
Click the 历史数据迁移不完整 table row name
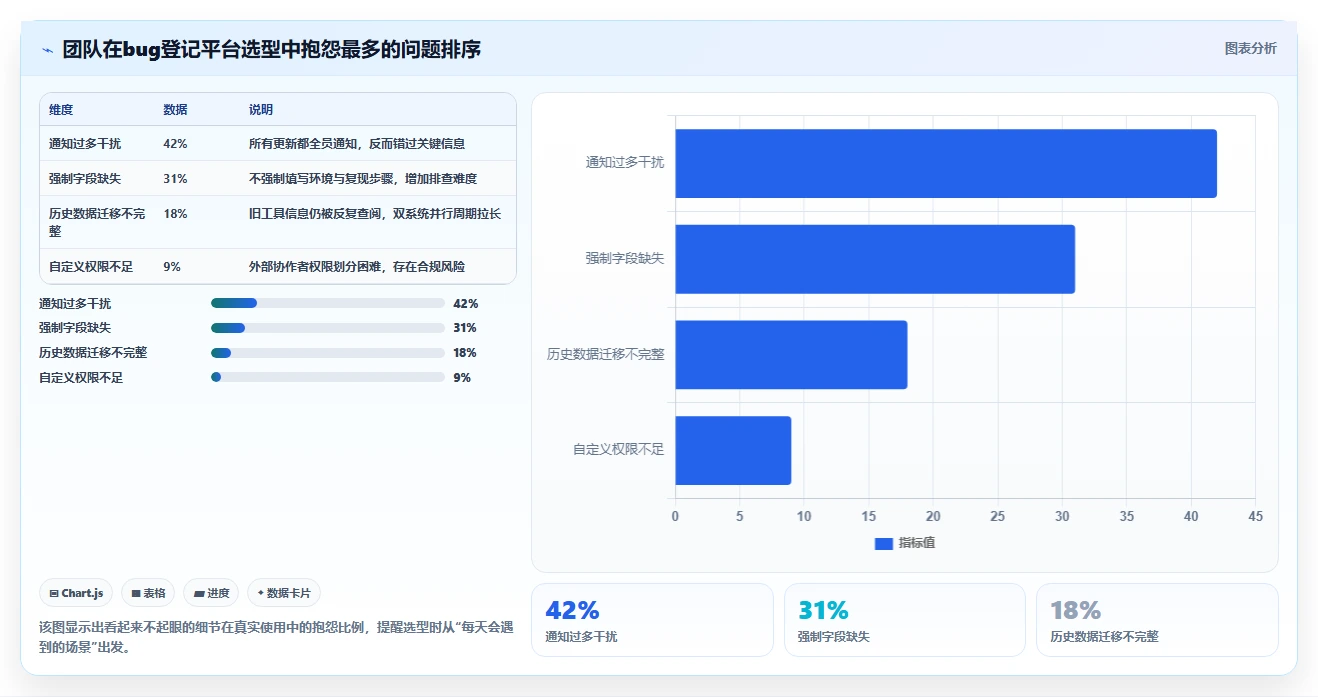click(x=98, y=222)
